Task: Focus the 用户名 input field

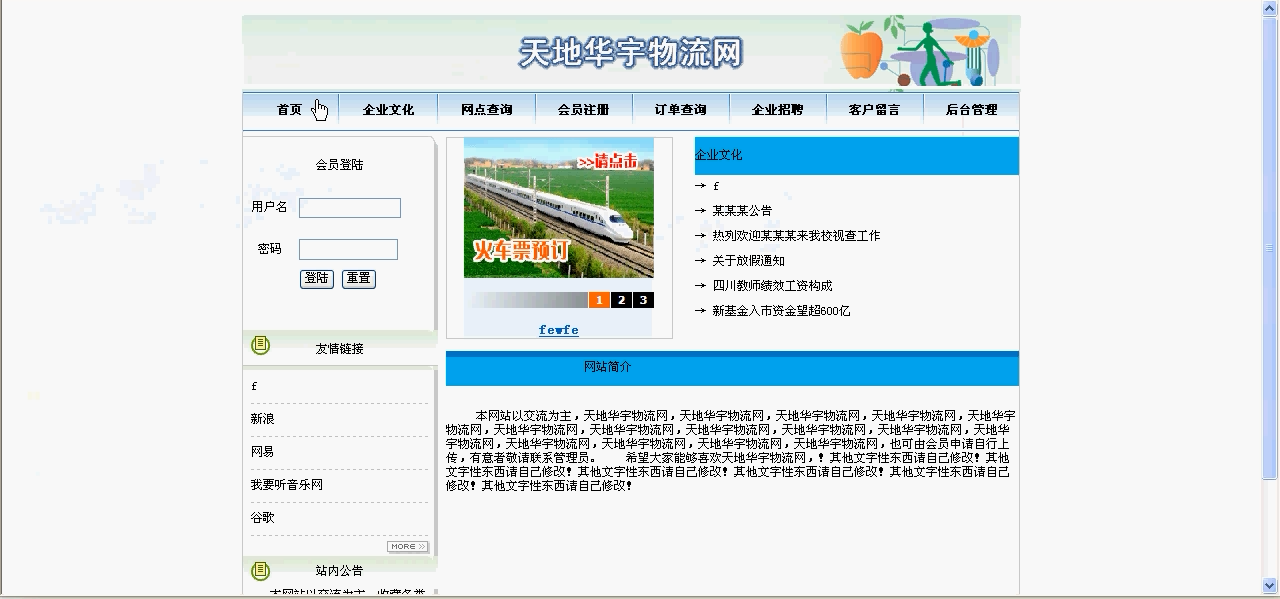Action: [x=350, y=208]
